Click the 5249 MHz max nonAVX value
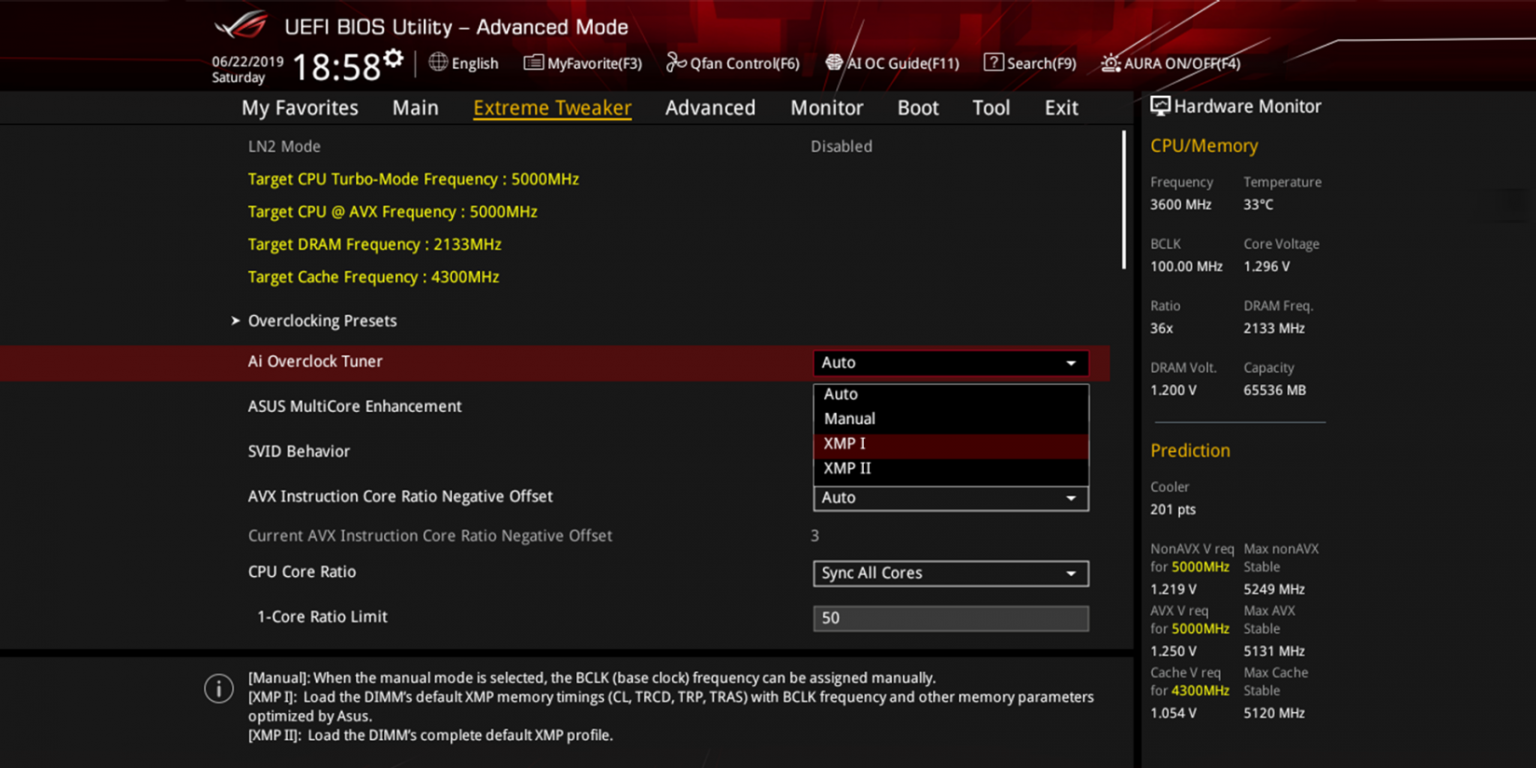The image size is (1536, 768). [x=1274, y=590]
